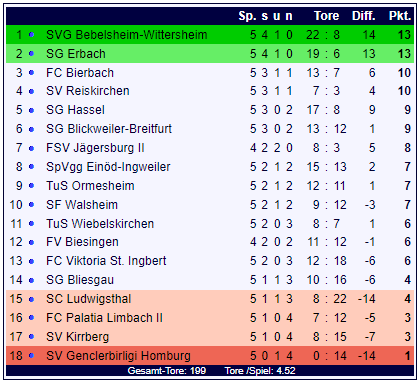420x382 pixels.
Task: Click the Tore column header
Action: click(x=326, y=16)
